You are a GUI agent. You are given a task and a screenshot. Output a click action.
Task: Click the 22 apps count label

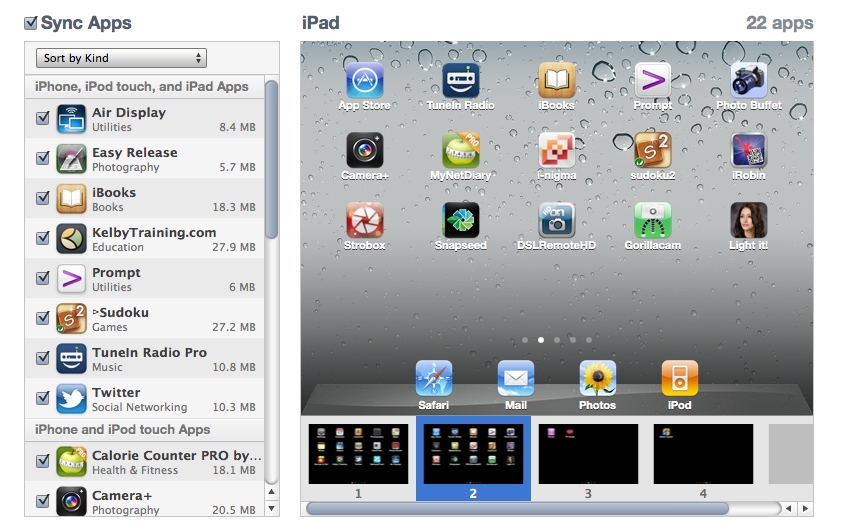[779, 23]
